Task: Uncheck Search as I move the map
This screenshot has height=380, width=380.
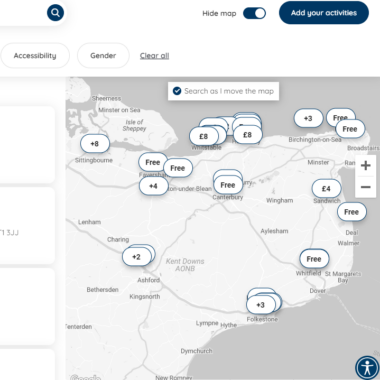Action: tap(177, 91)
